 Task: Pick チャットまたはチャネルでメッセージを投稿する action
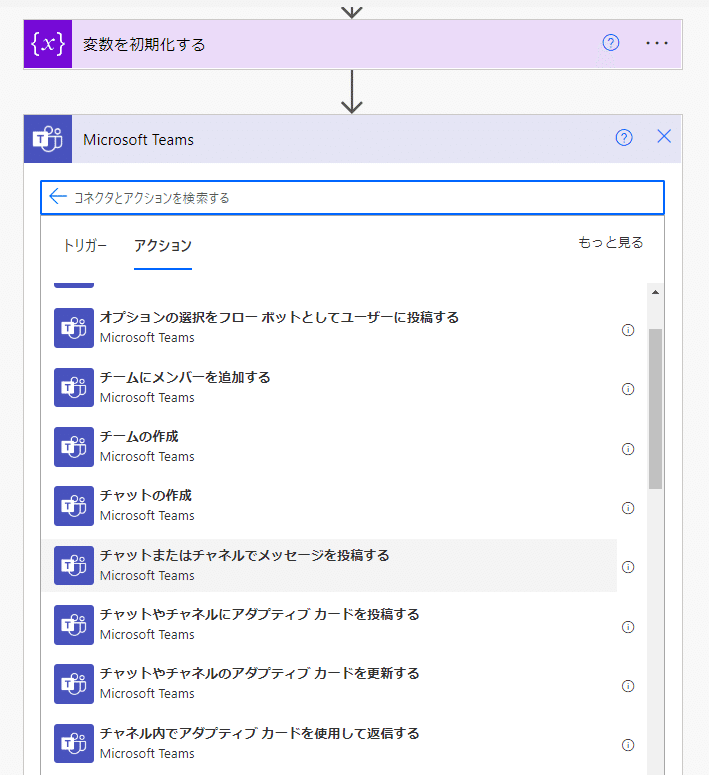click(244, 555)
